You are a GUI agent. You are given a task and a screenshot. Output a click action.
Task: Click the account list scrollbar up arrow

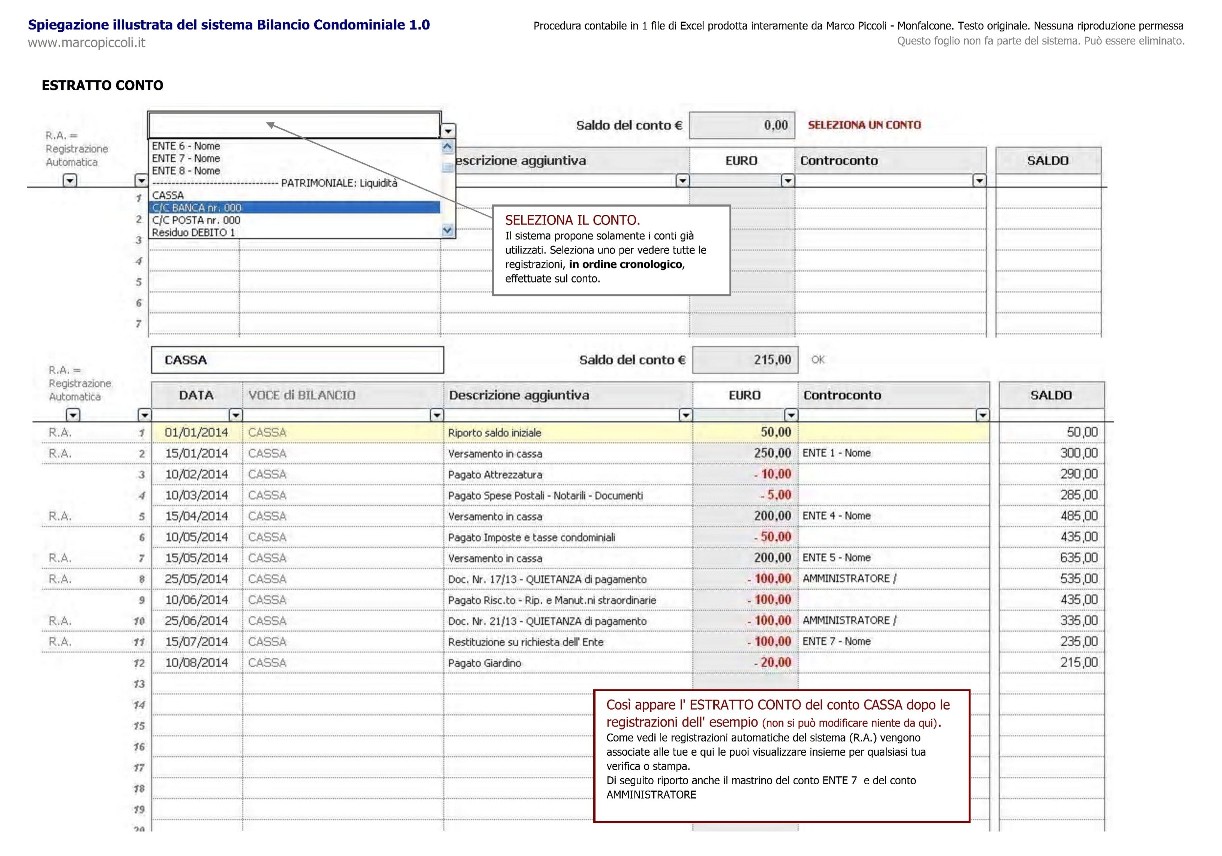(447, 146)
